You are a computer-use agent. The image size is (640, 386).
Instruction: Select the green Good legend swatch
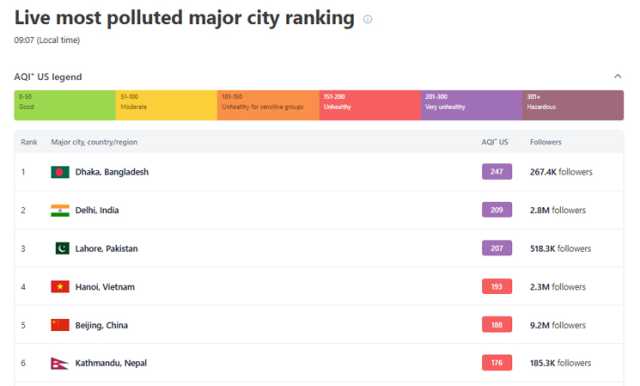click(x=65, y=105)
